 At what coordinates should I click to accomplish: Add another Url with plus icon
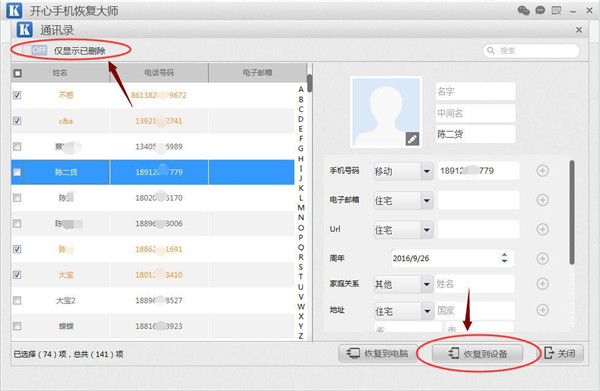point(542,229)
